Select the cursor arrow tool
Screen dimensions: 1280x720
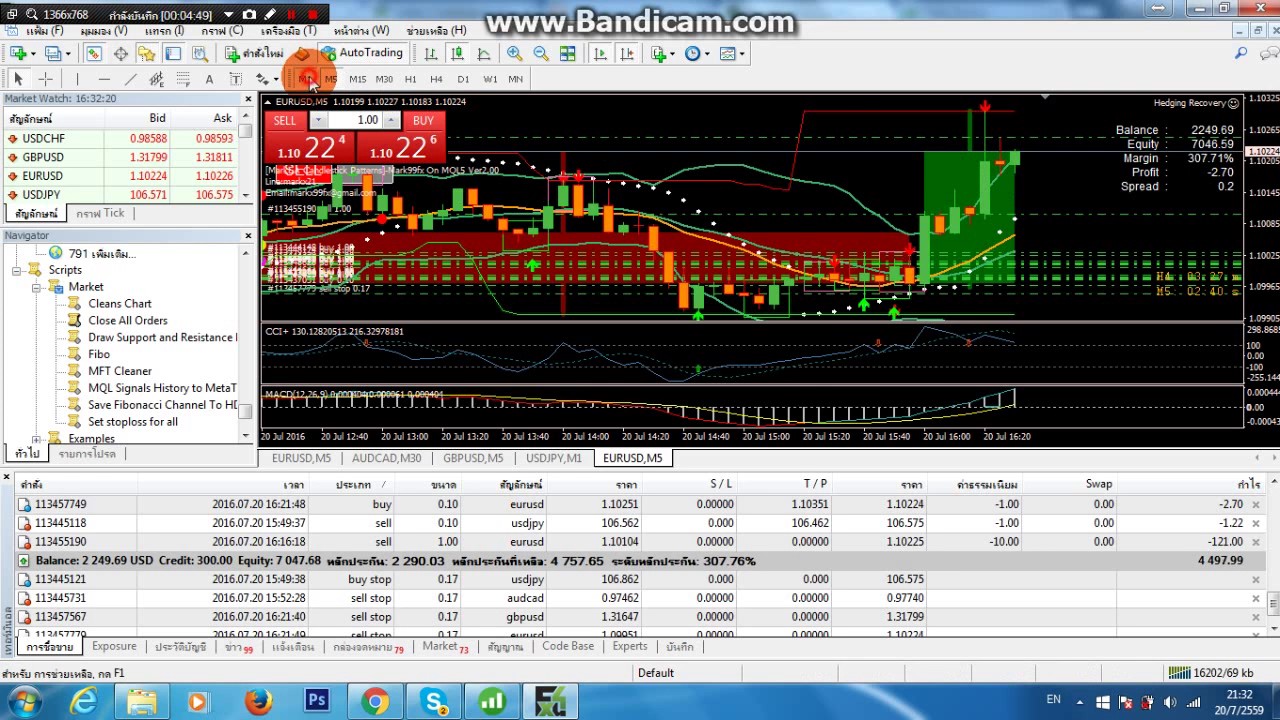pyautogui.click(x=18, y=79)
